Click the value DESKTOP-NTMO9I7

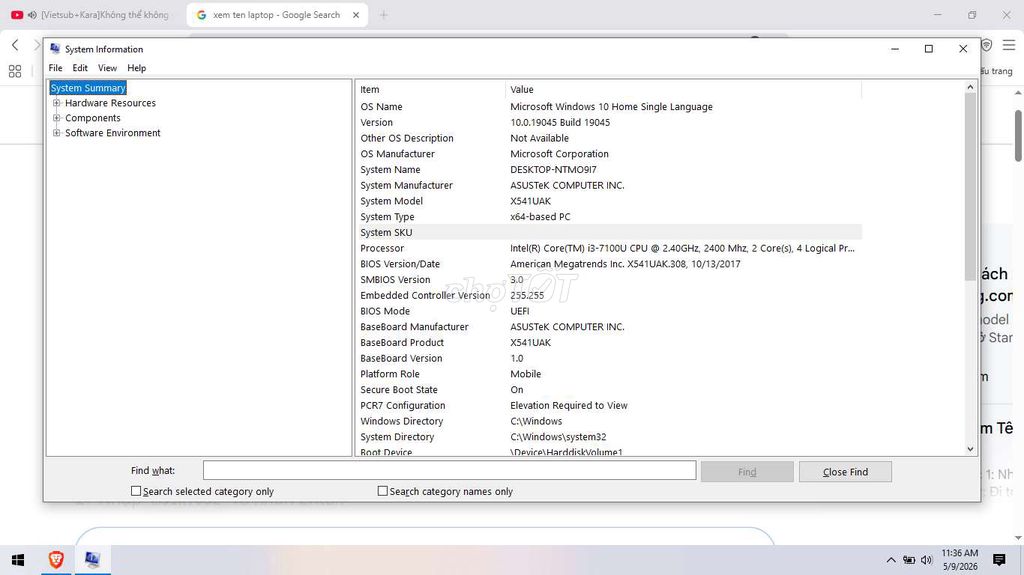[553, 169]
